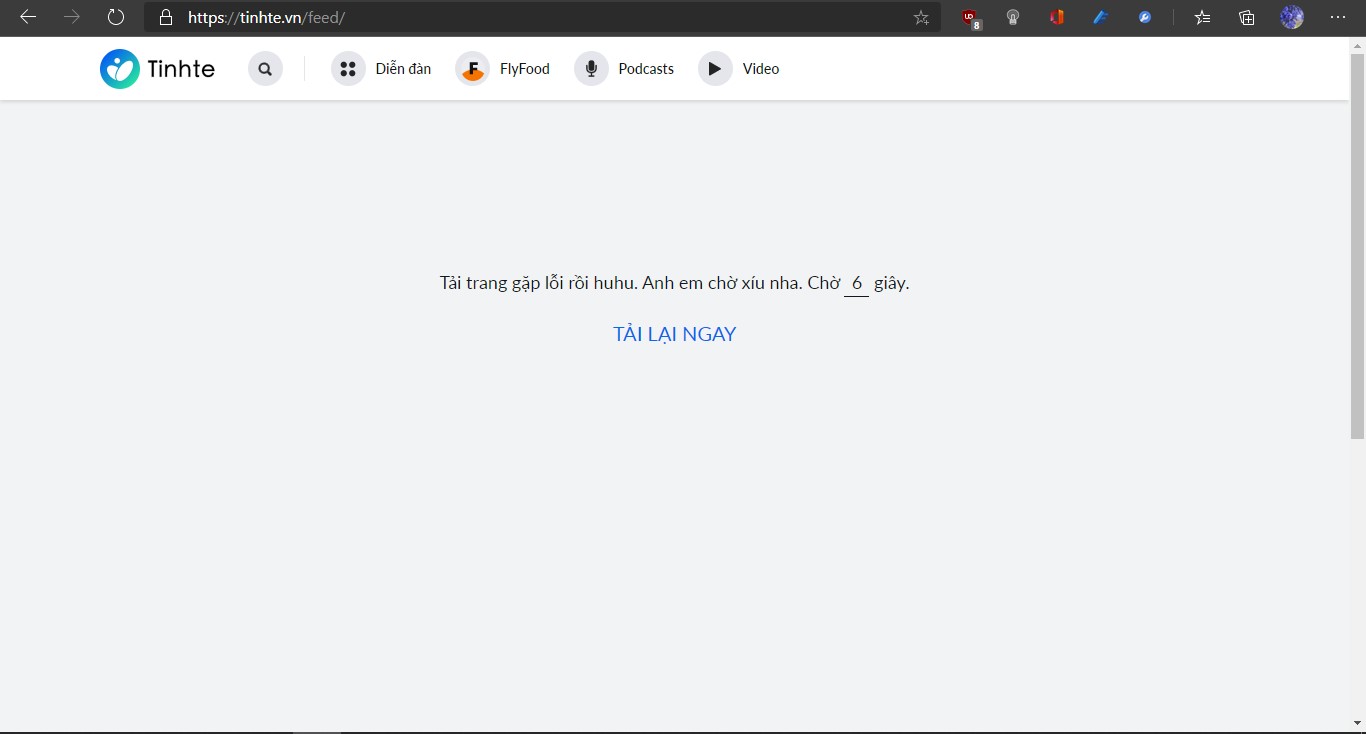
Task: Star this page as a favorite
Action: [920, 17]
